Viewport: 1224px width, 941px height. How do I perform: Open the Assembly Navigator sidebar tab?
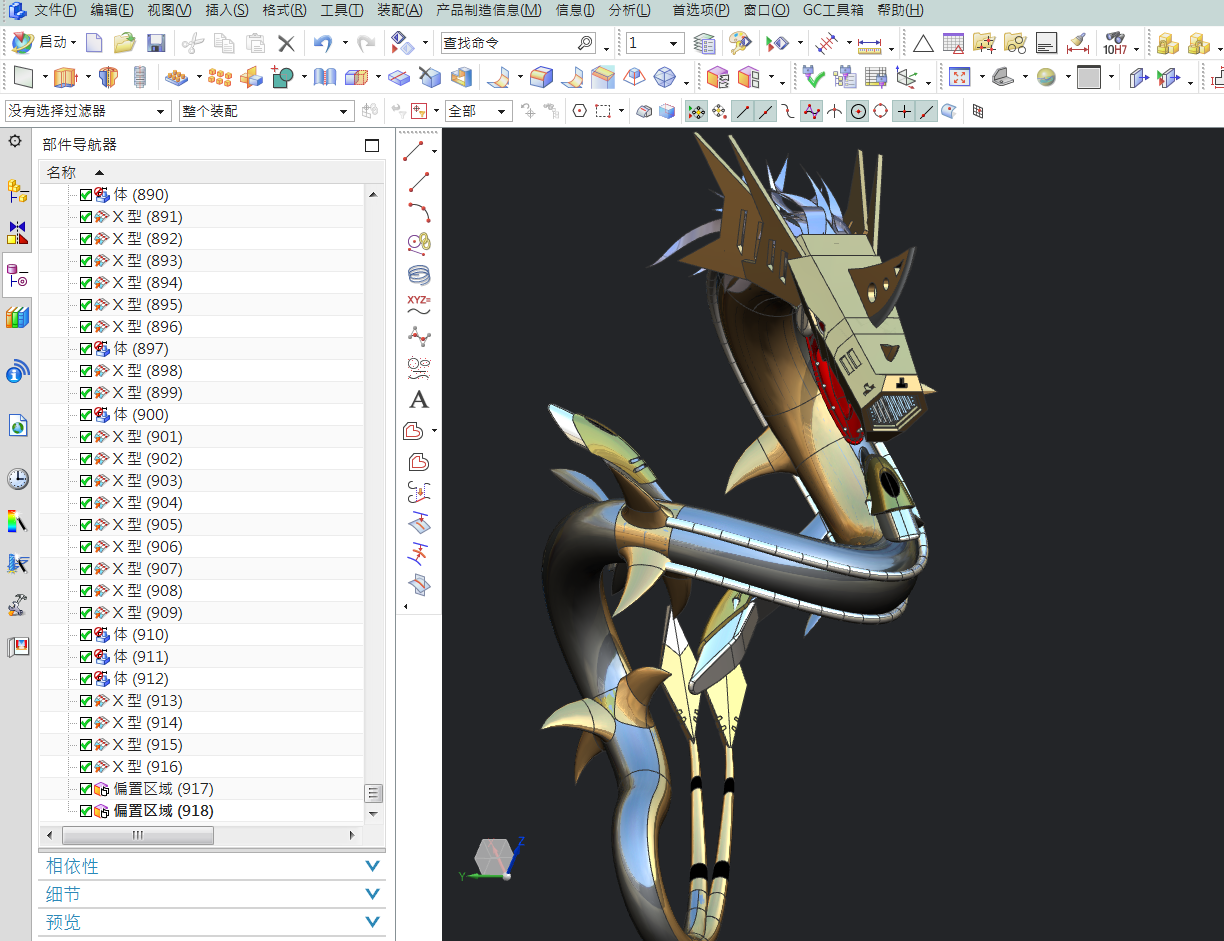click(x=17, y=190)
